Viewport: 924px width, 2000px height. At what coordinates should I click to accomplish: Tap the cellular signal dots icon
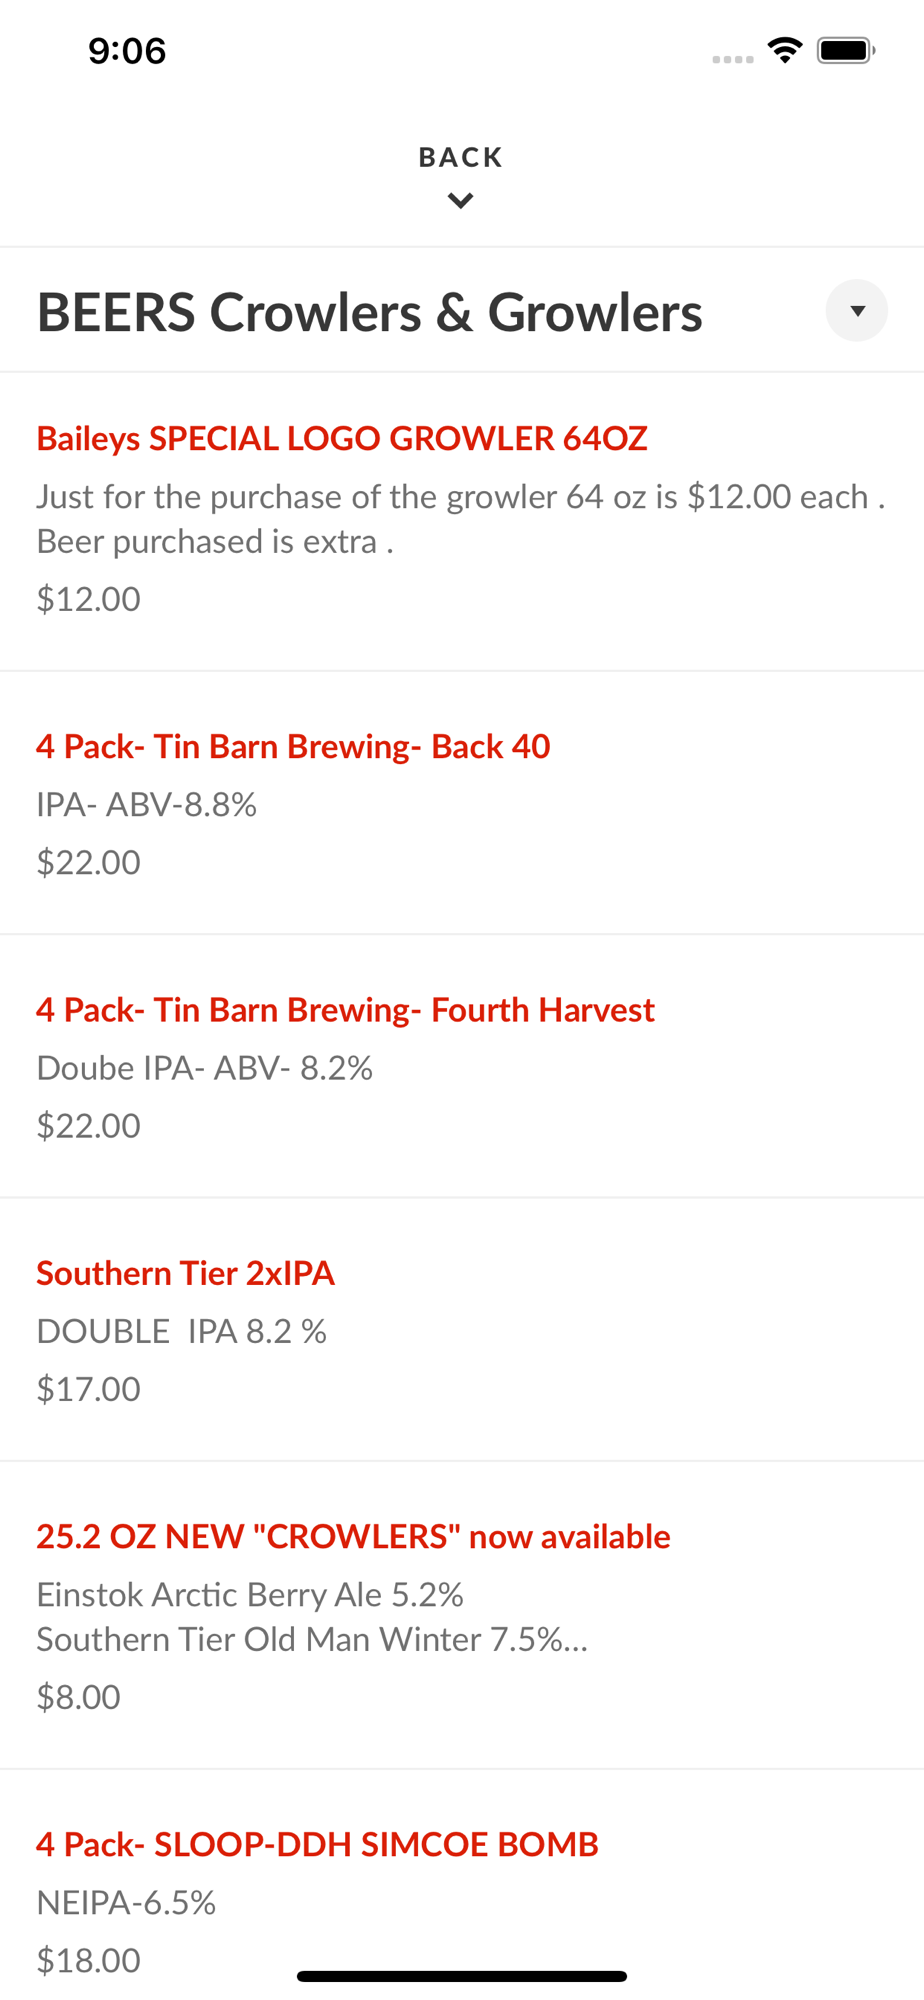(732, 59)
